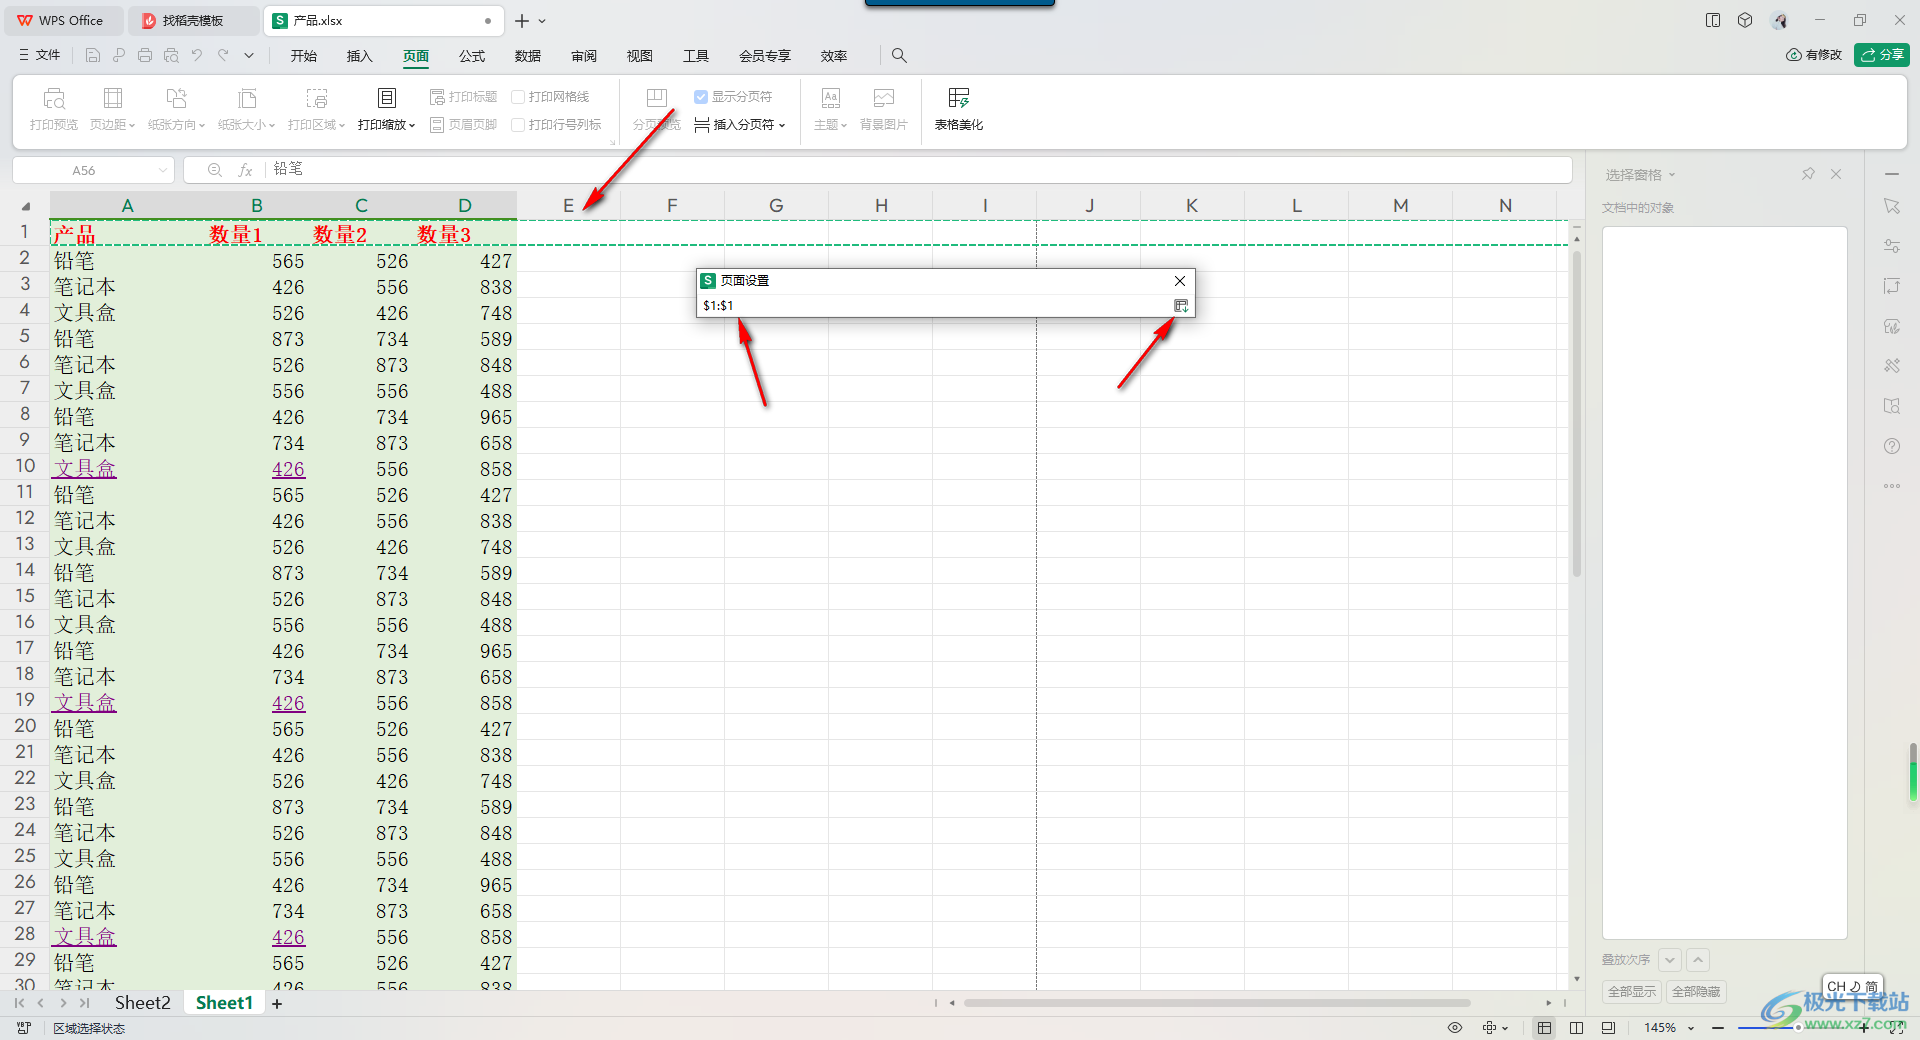Click the zoom magnifier icon in the formula bar
Viewport: 1920px width, 1040px height.
214,170
